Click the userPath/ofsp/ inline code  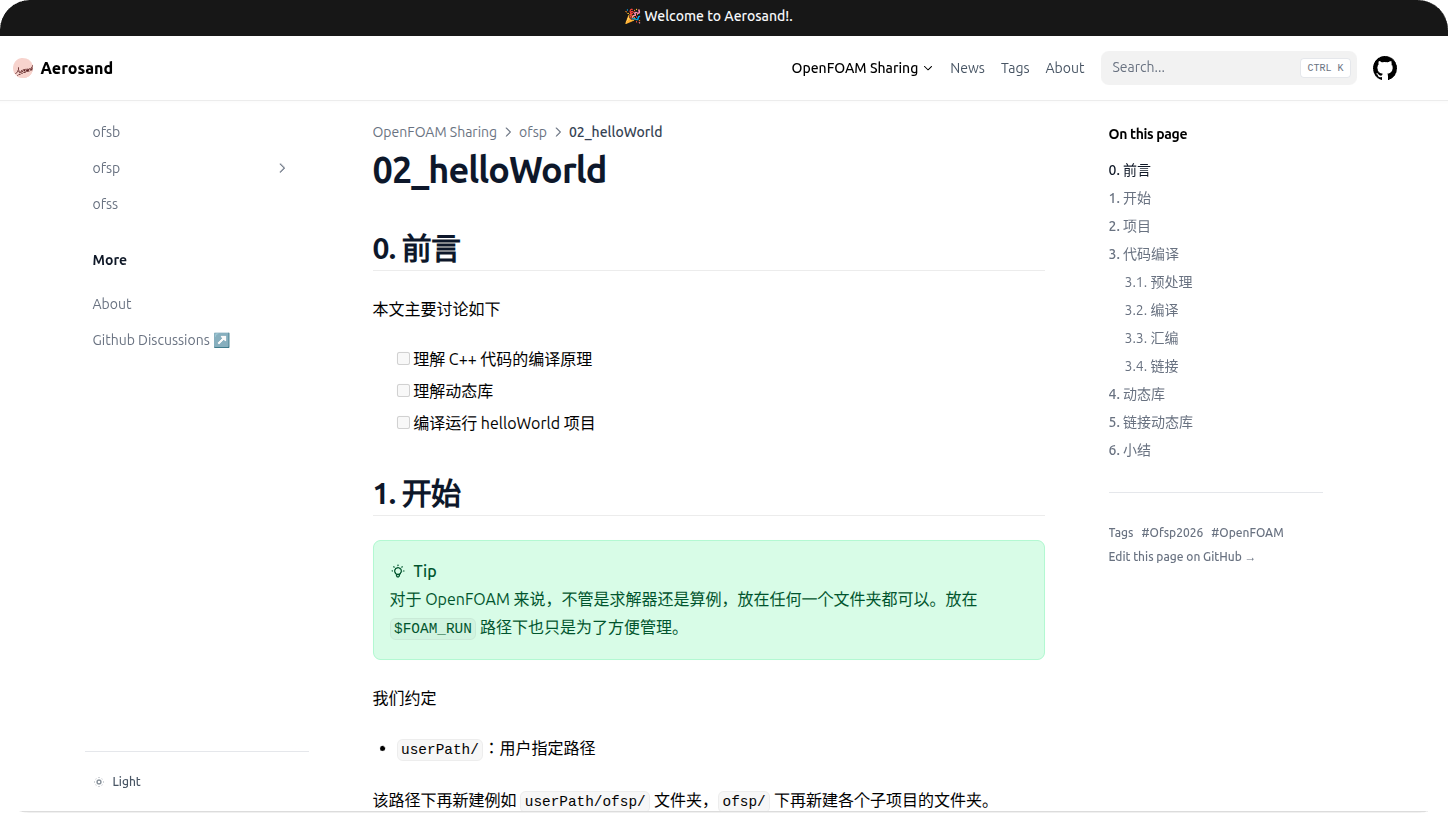point(585,801)
